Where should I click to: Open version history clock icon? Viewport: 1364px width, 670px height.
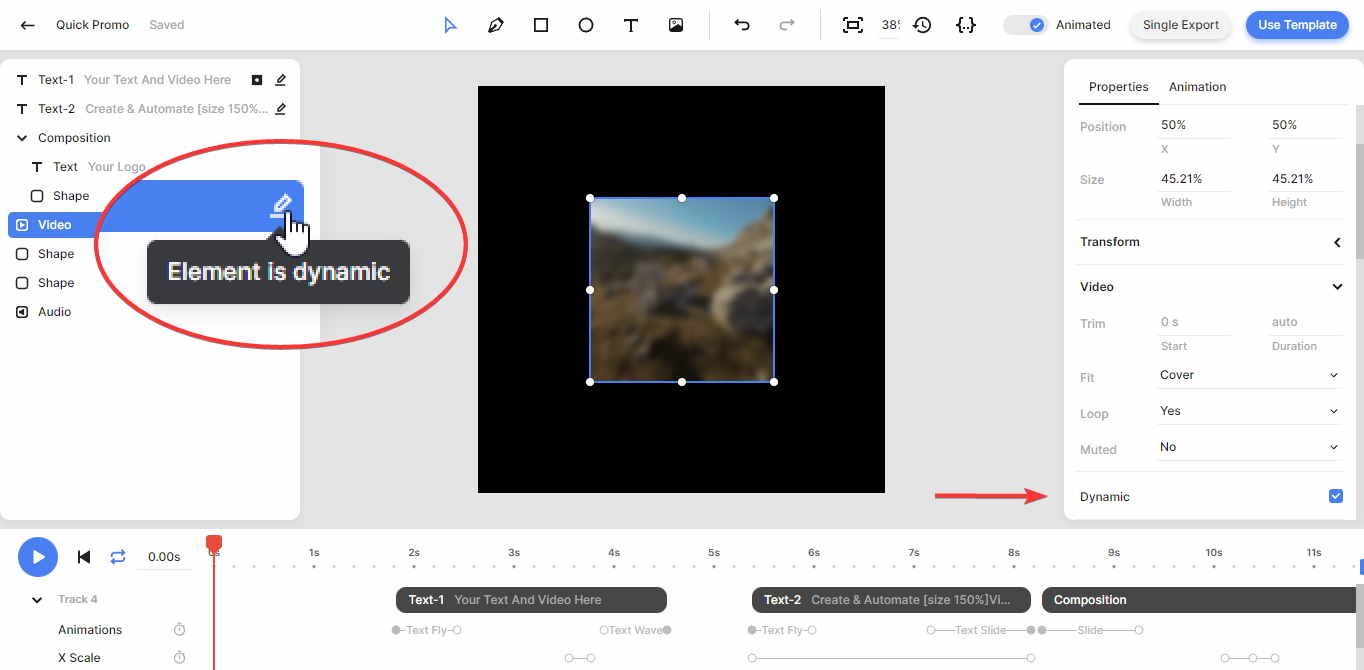point(922,25)
